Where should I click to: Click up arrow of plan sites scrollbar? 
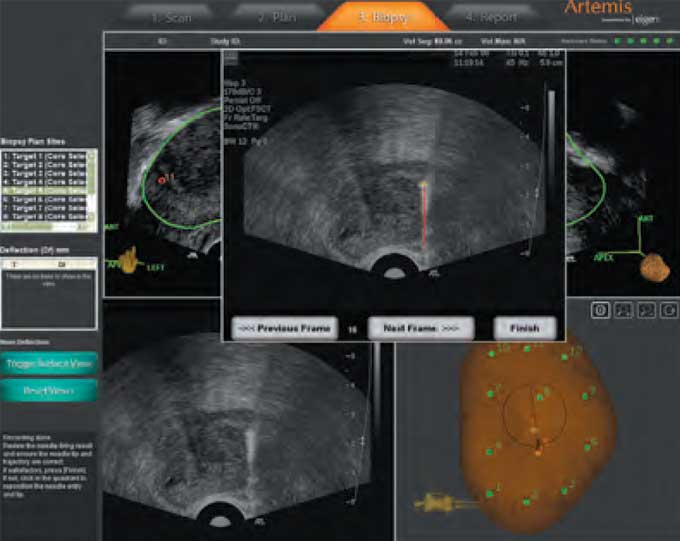[x=92, y=155]
